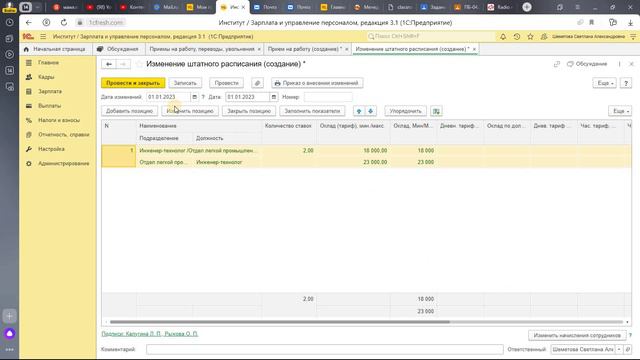Click the Изменить позицию button
The width and height of the screenshot is (640, 360).
point(190,111)
